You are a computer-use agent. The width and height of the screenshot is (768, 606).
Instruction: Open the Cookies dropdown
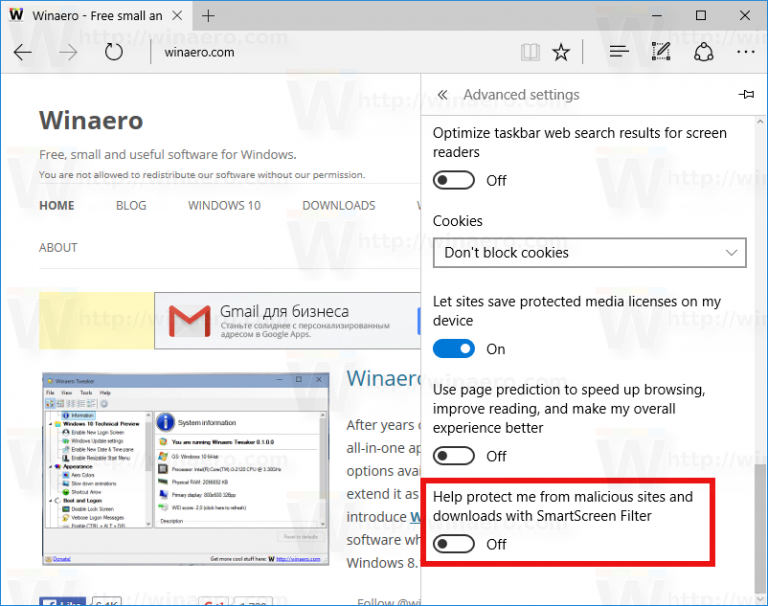[x=589, y=253]
